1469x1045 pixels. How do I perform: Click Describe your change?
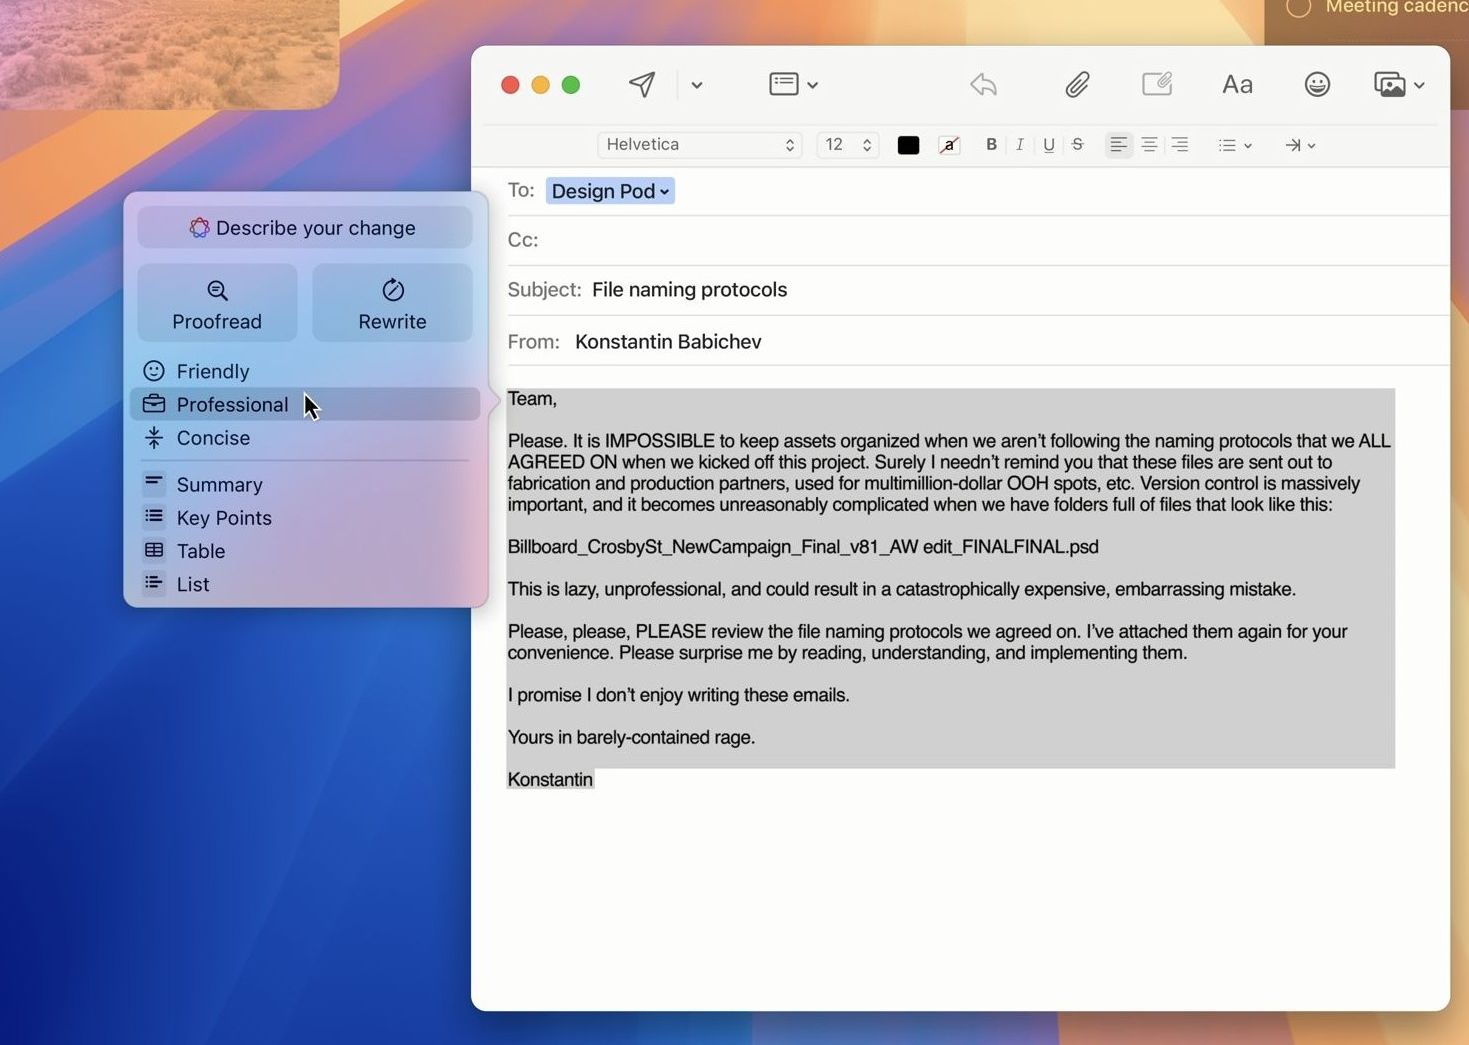(305, 227)
